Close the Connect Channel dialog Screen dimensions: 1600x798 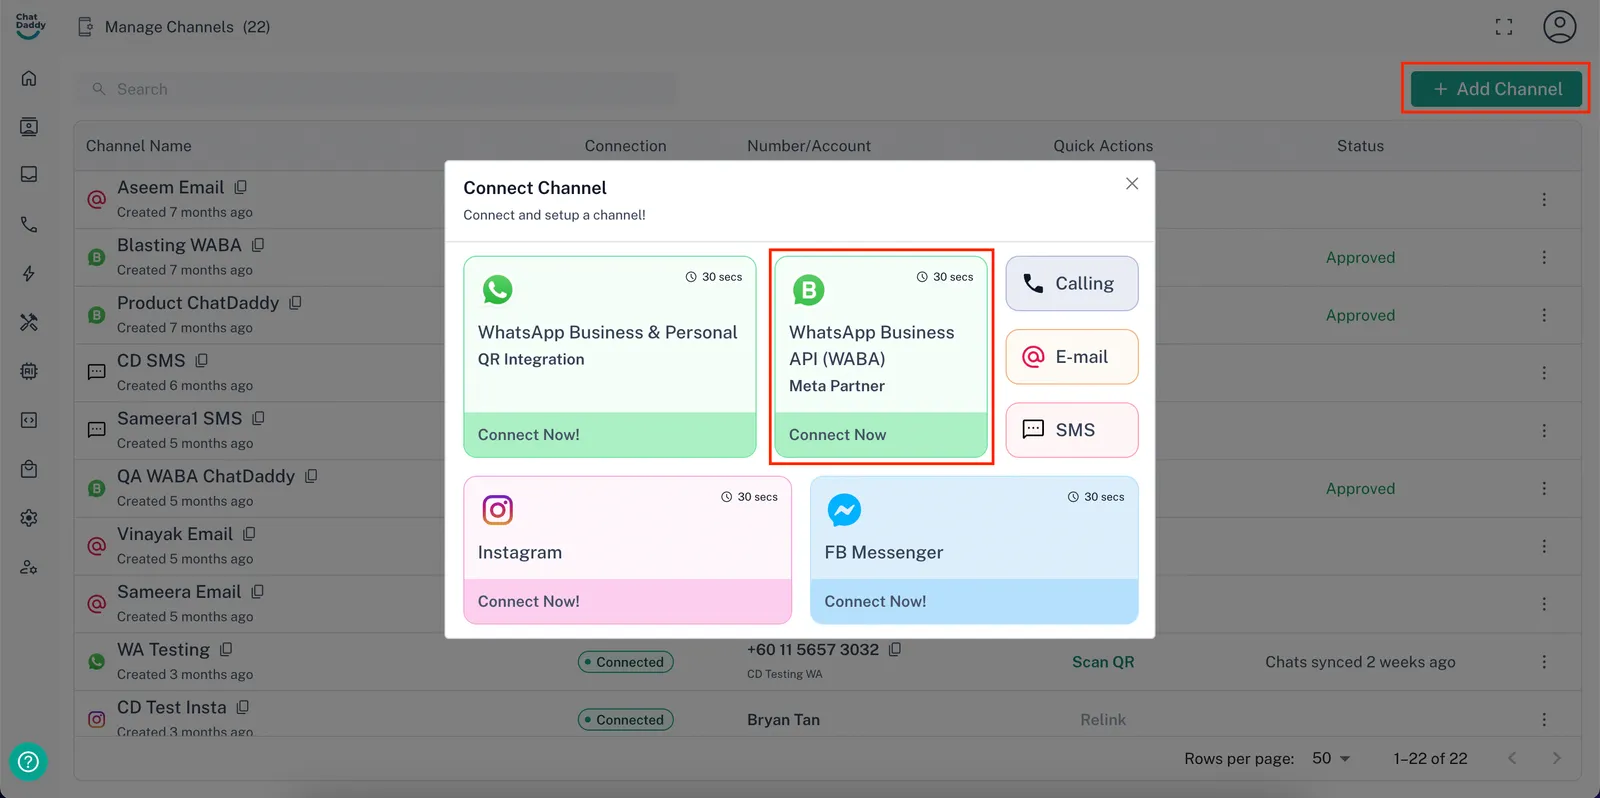(1132, 184)
